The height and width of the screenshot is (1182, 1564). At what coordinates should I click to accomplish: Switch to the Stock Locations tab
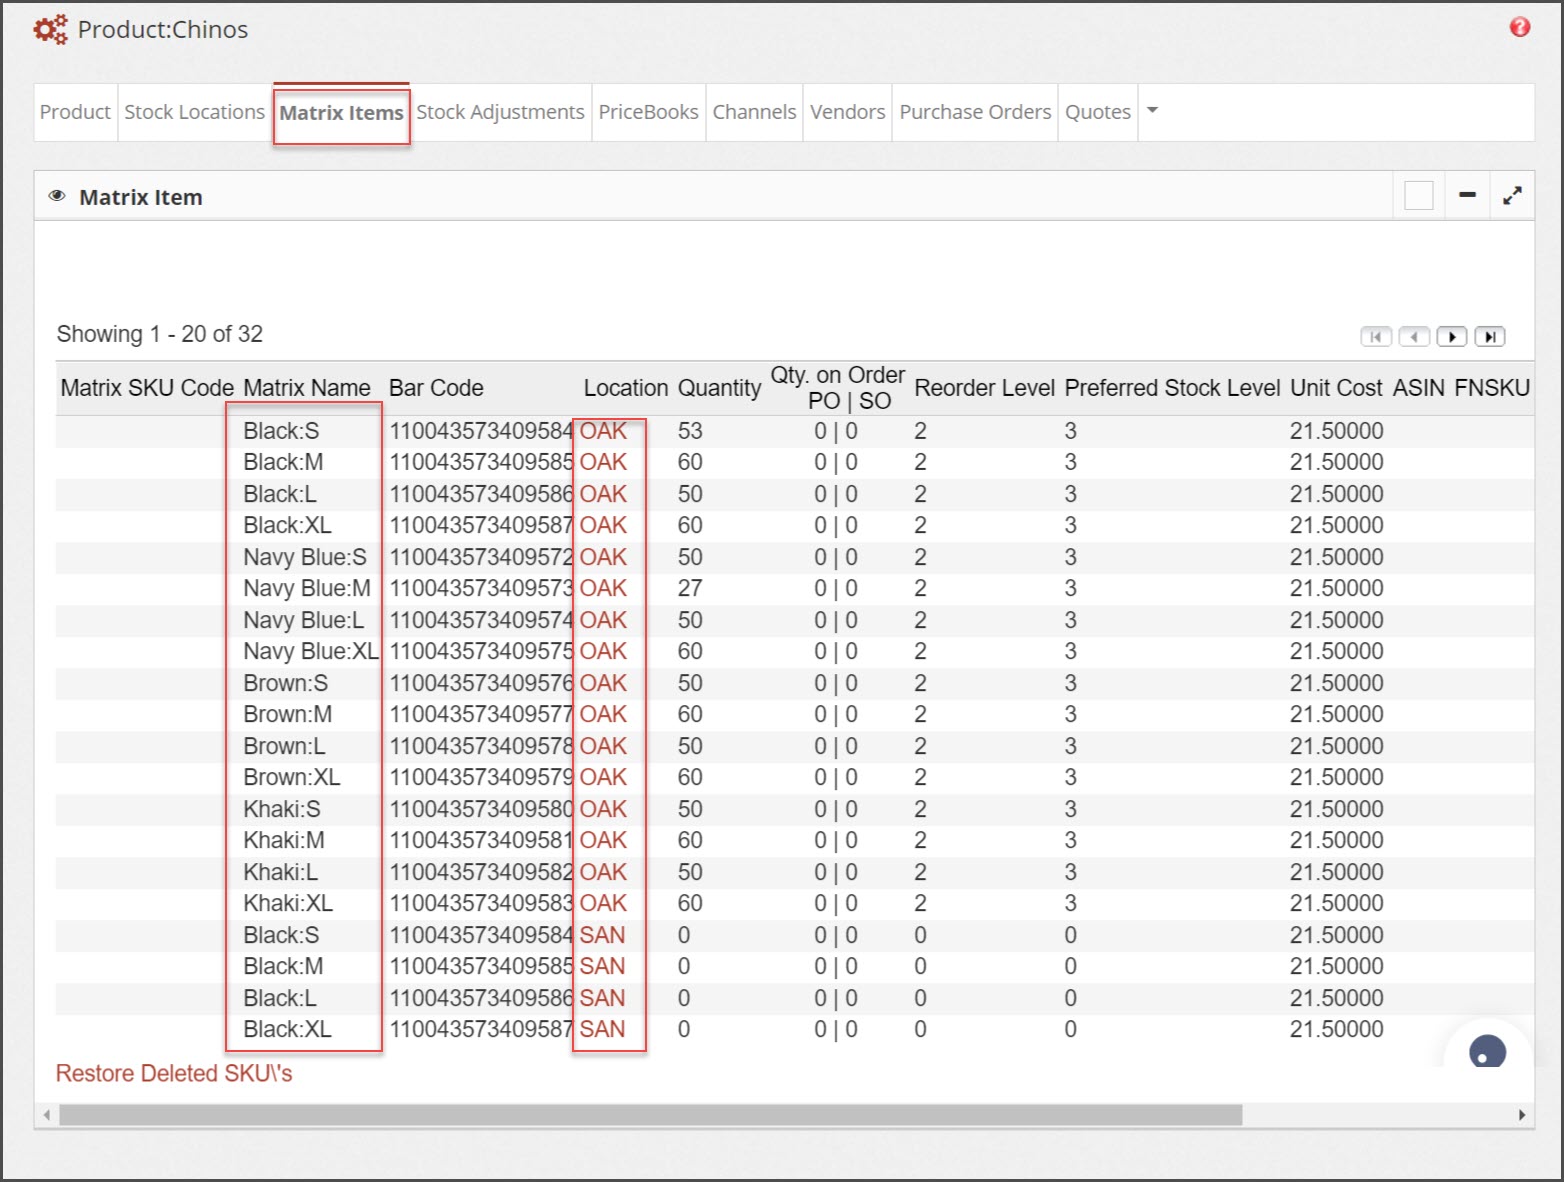click(194, 112)
